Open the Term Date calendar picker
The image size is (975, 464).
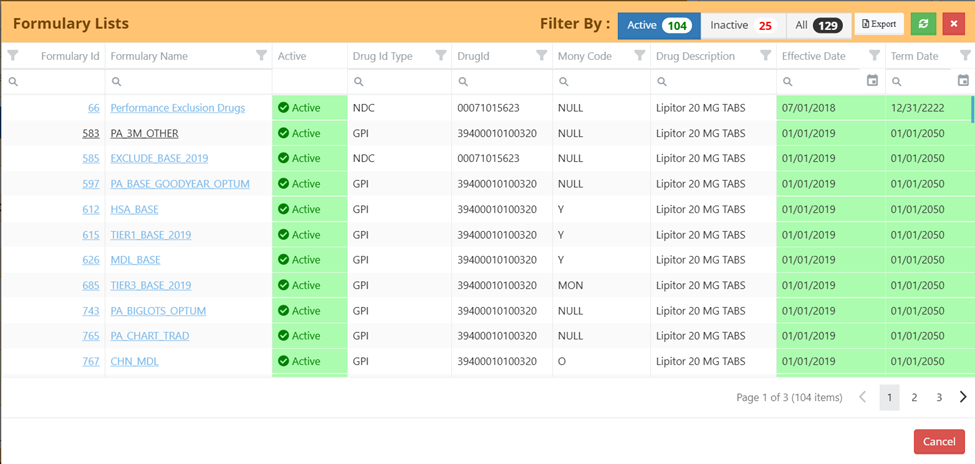tap(963, 81)
